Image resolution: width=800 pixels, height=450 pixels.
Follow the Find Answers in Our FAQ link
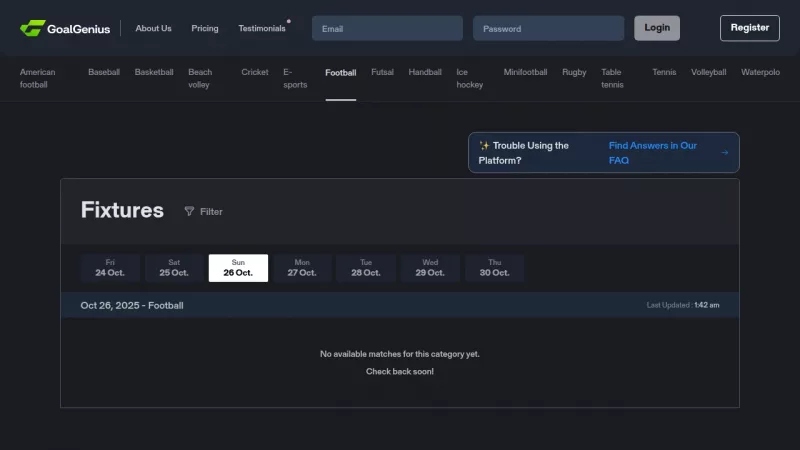[653, 153]
